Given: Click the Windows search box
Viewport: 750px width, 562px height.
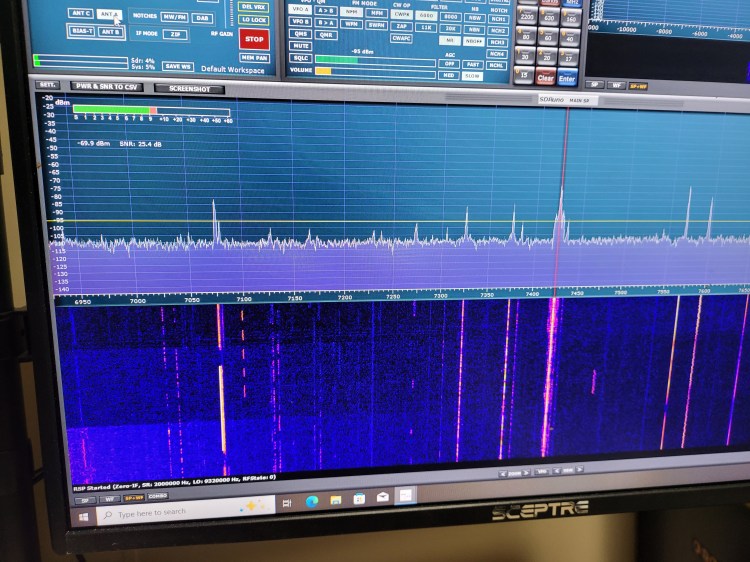Looking at the screenshot, I should (x=170, y=512).
